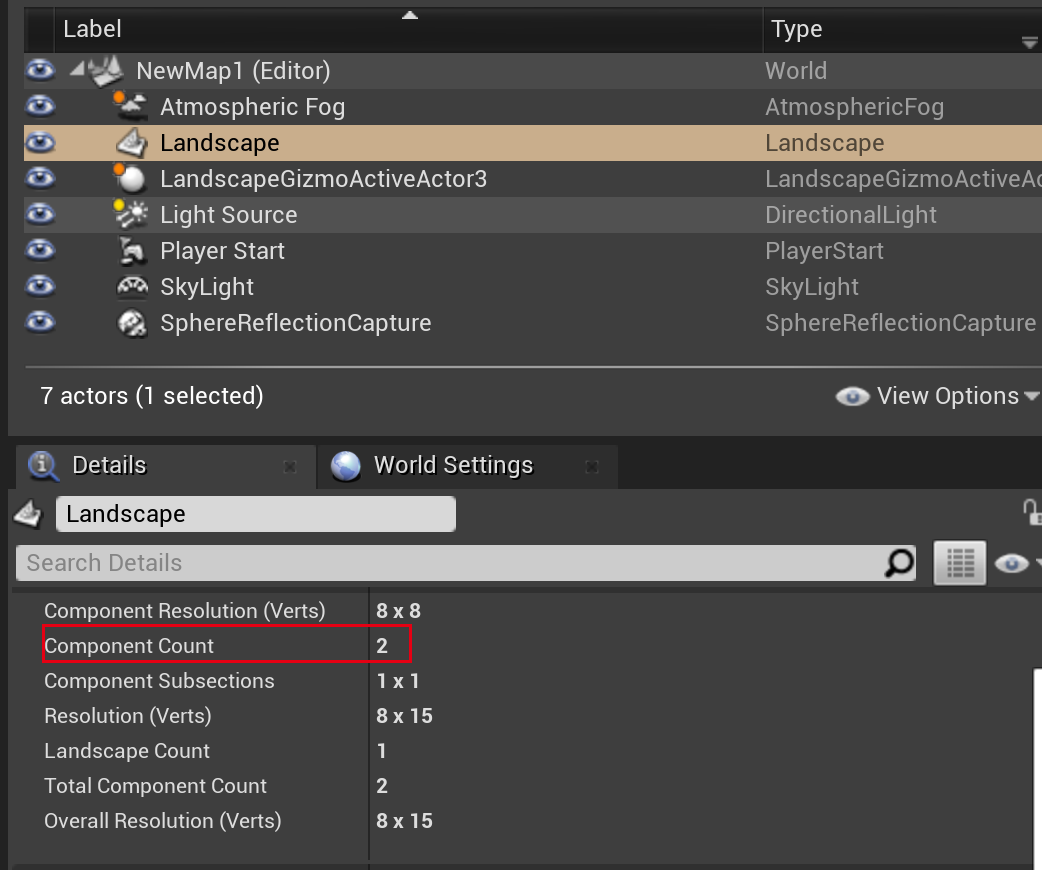Image resolution: width=1042 pixels, height=870 pixels.
Task: Select the NewMap1 (Editor) row
Action: tap(533, 71)
